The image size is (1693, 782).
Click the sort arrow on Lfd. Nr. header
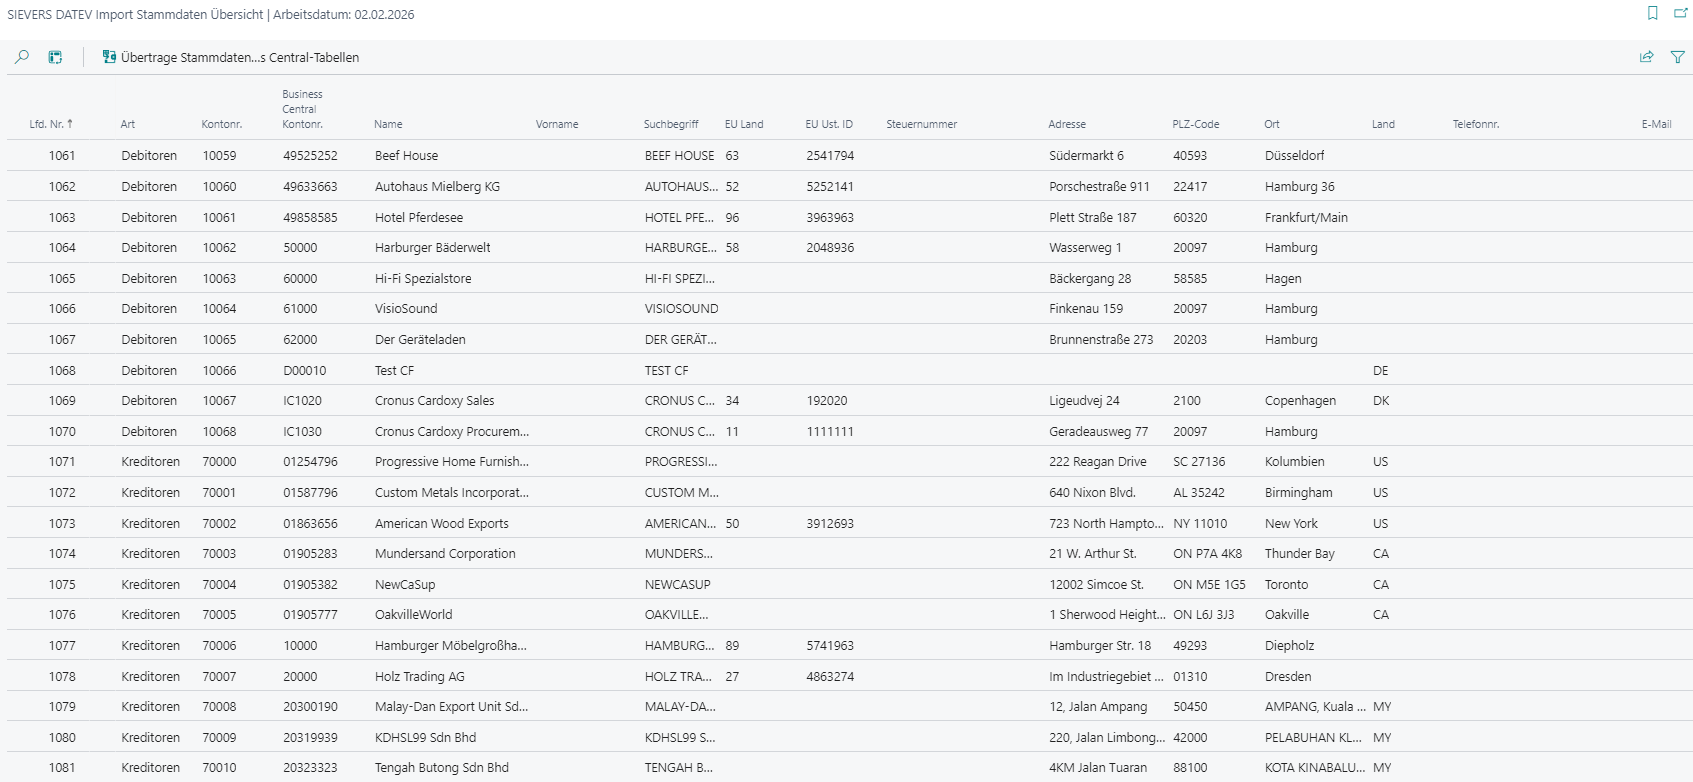(70, 124)
